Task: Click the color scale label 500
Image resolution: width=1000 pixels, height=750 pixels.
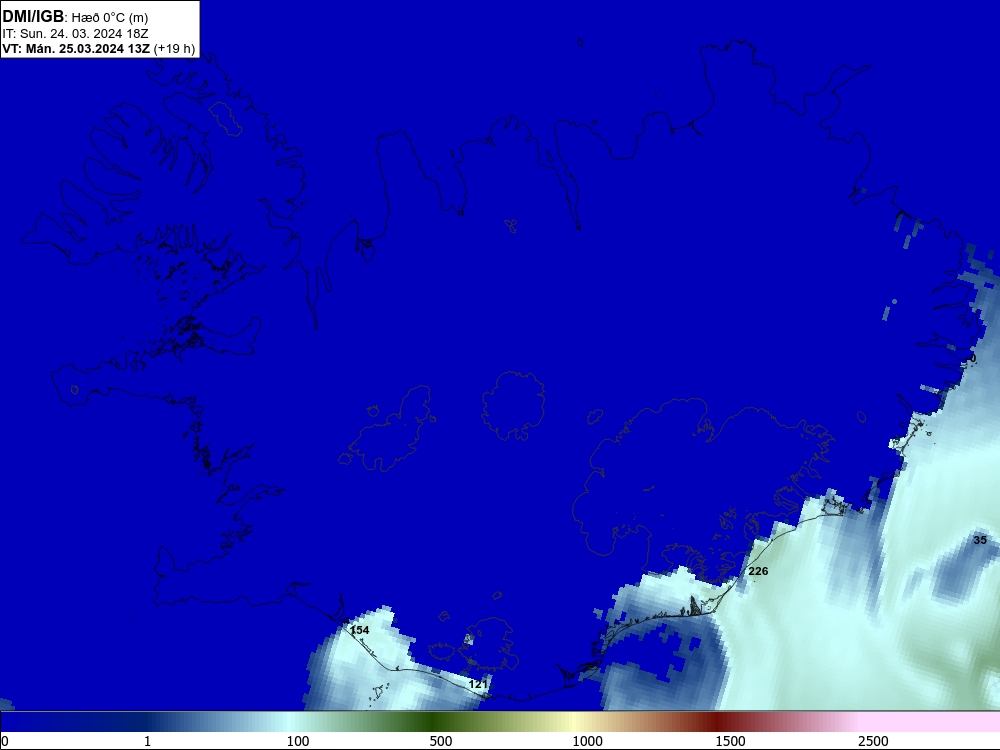Action: [441, 741]
